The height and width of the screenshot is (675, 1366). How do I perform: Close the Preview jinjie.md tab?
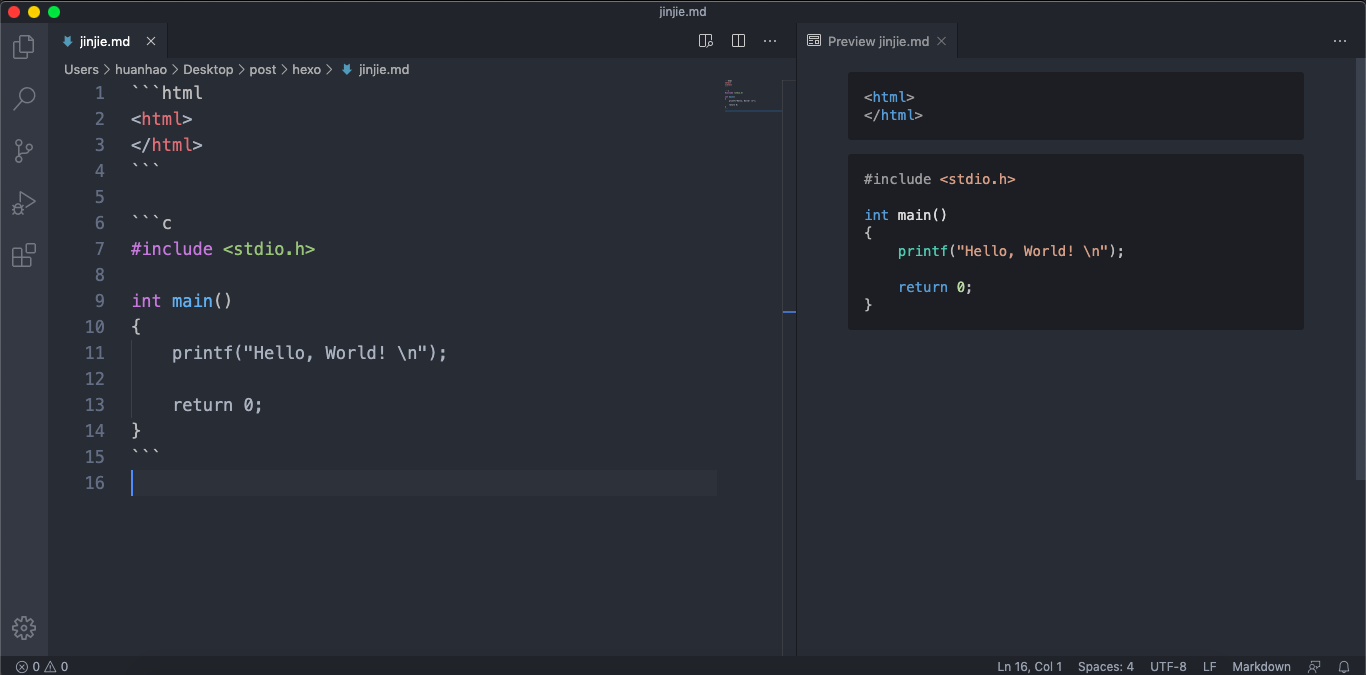click(941, 41)
